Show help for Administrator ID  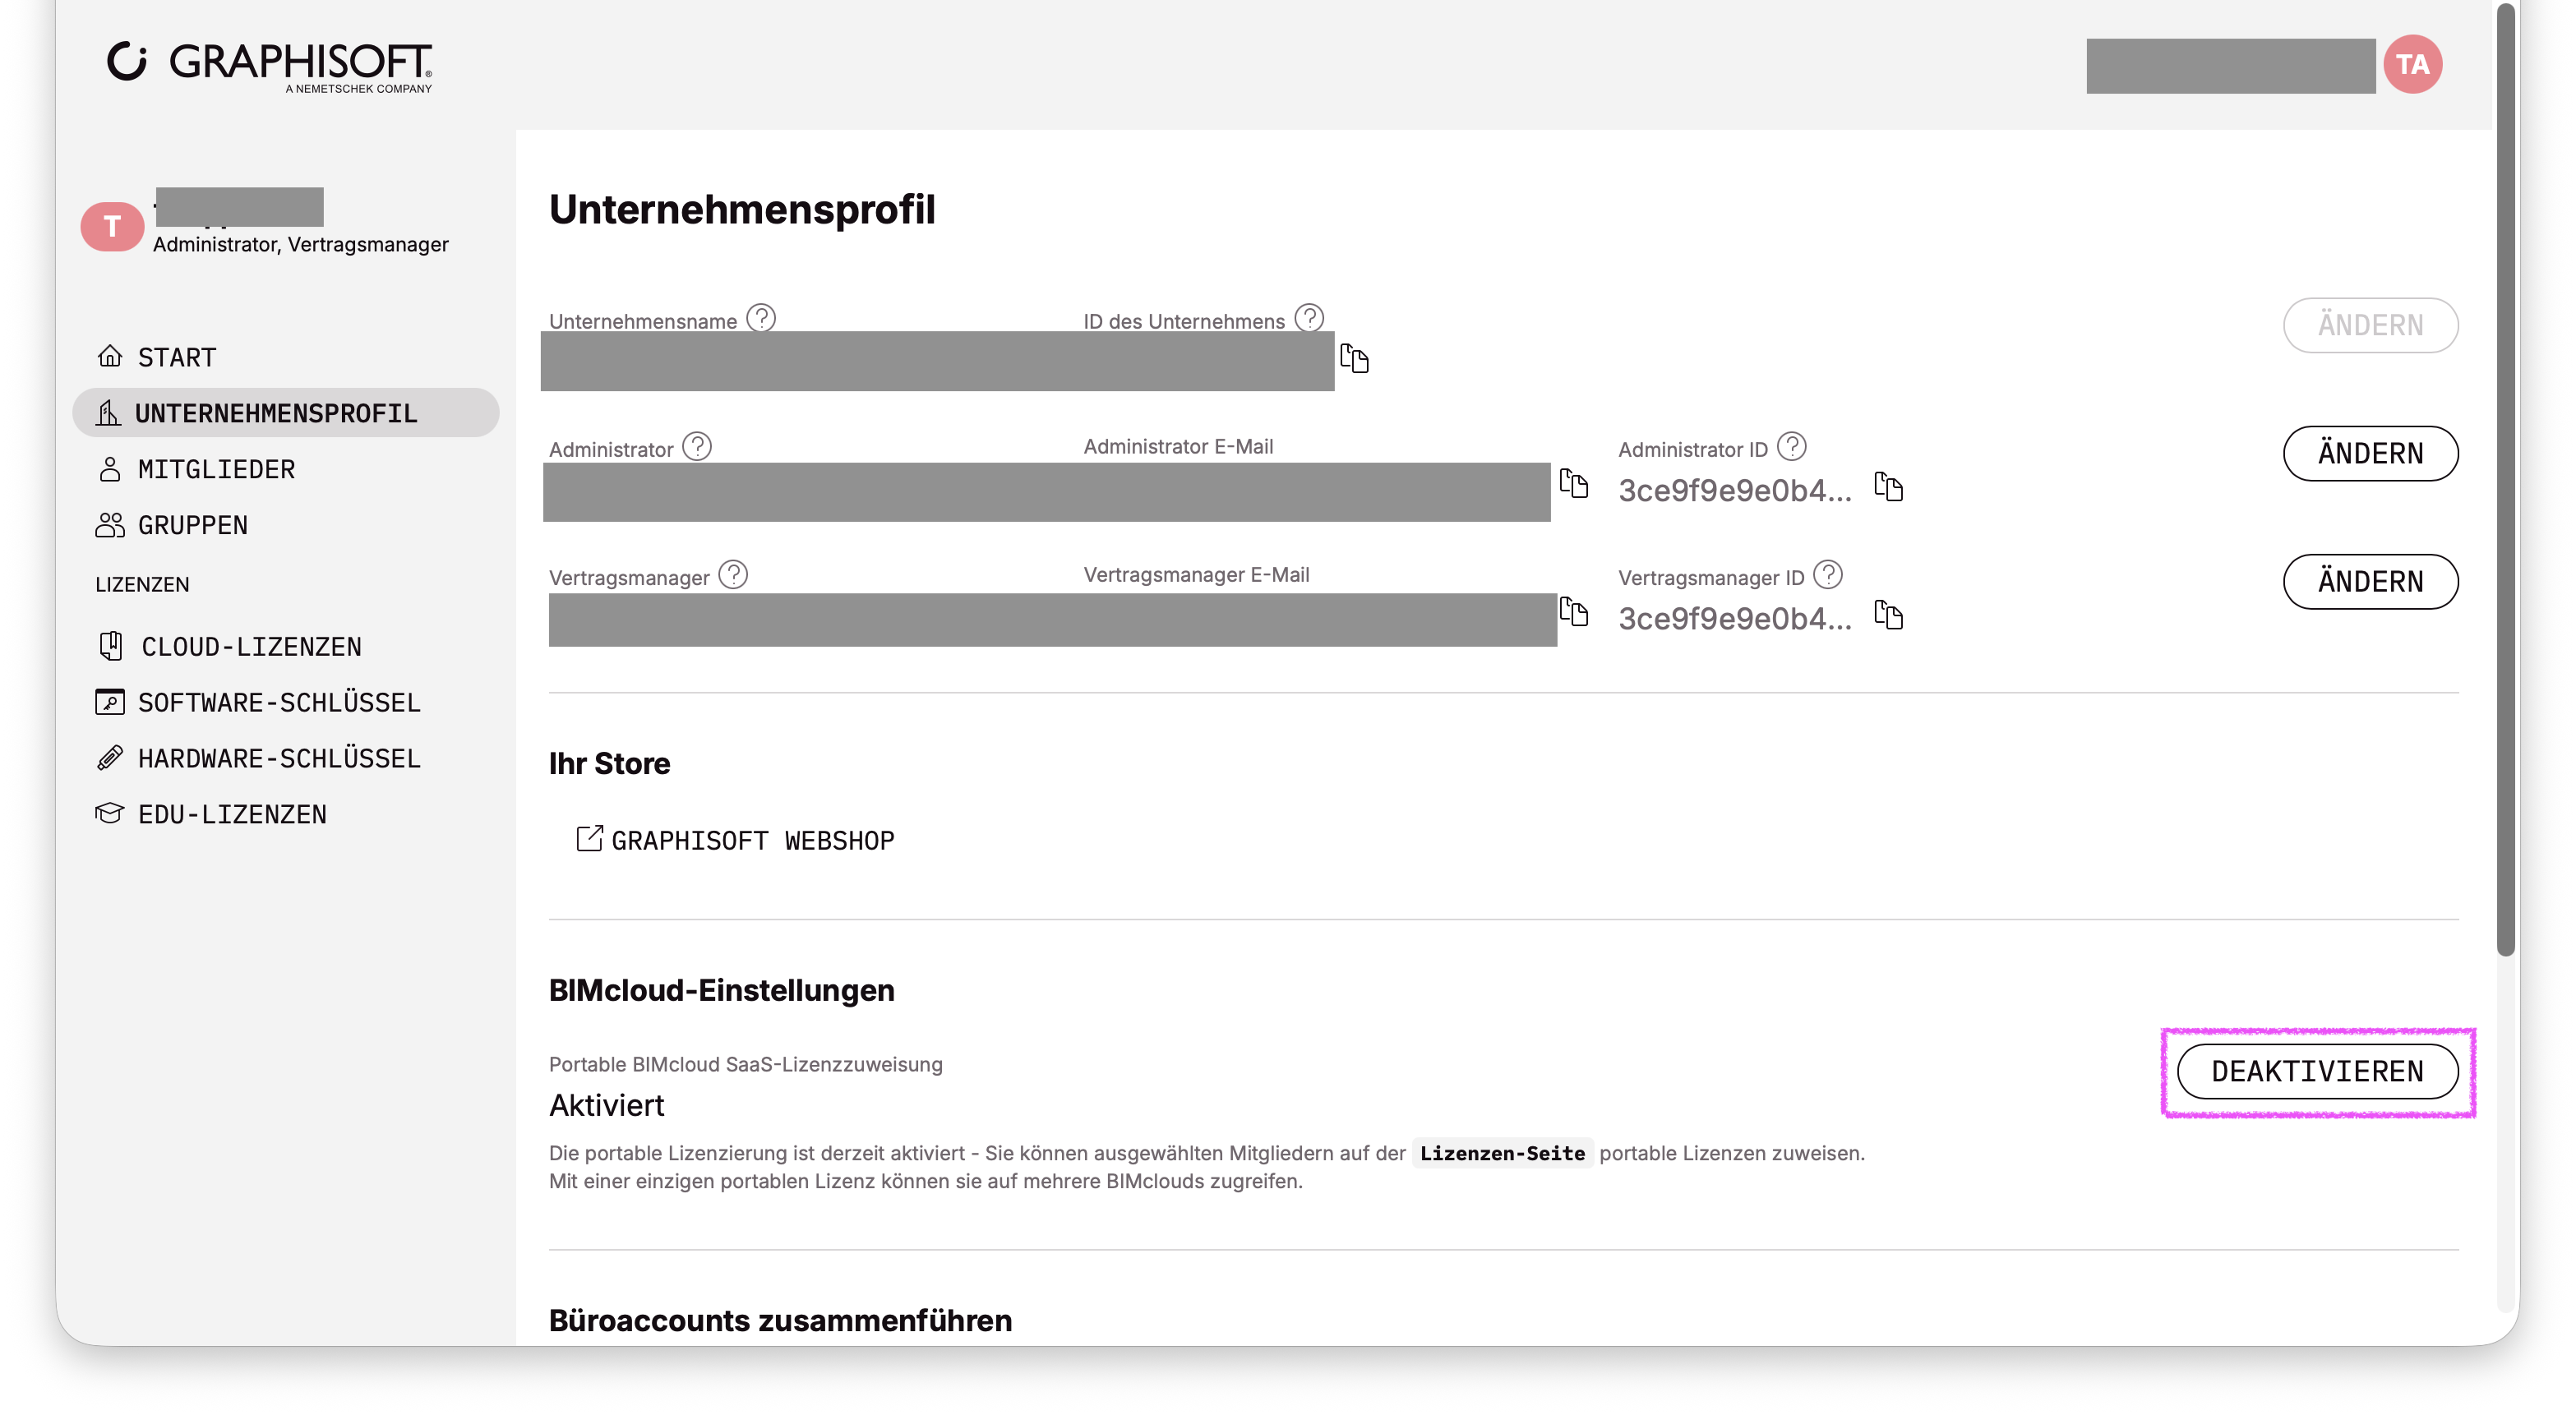(1792, 446)
